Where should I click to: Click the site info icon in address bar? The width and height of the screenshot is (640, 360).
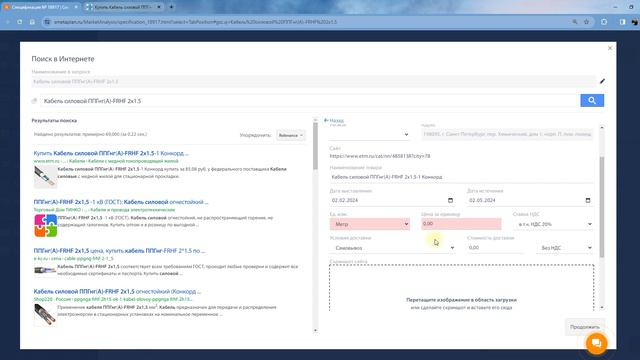coord(47,22)
